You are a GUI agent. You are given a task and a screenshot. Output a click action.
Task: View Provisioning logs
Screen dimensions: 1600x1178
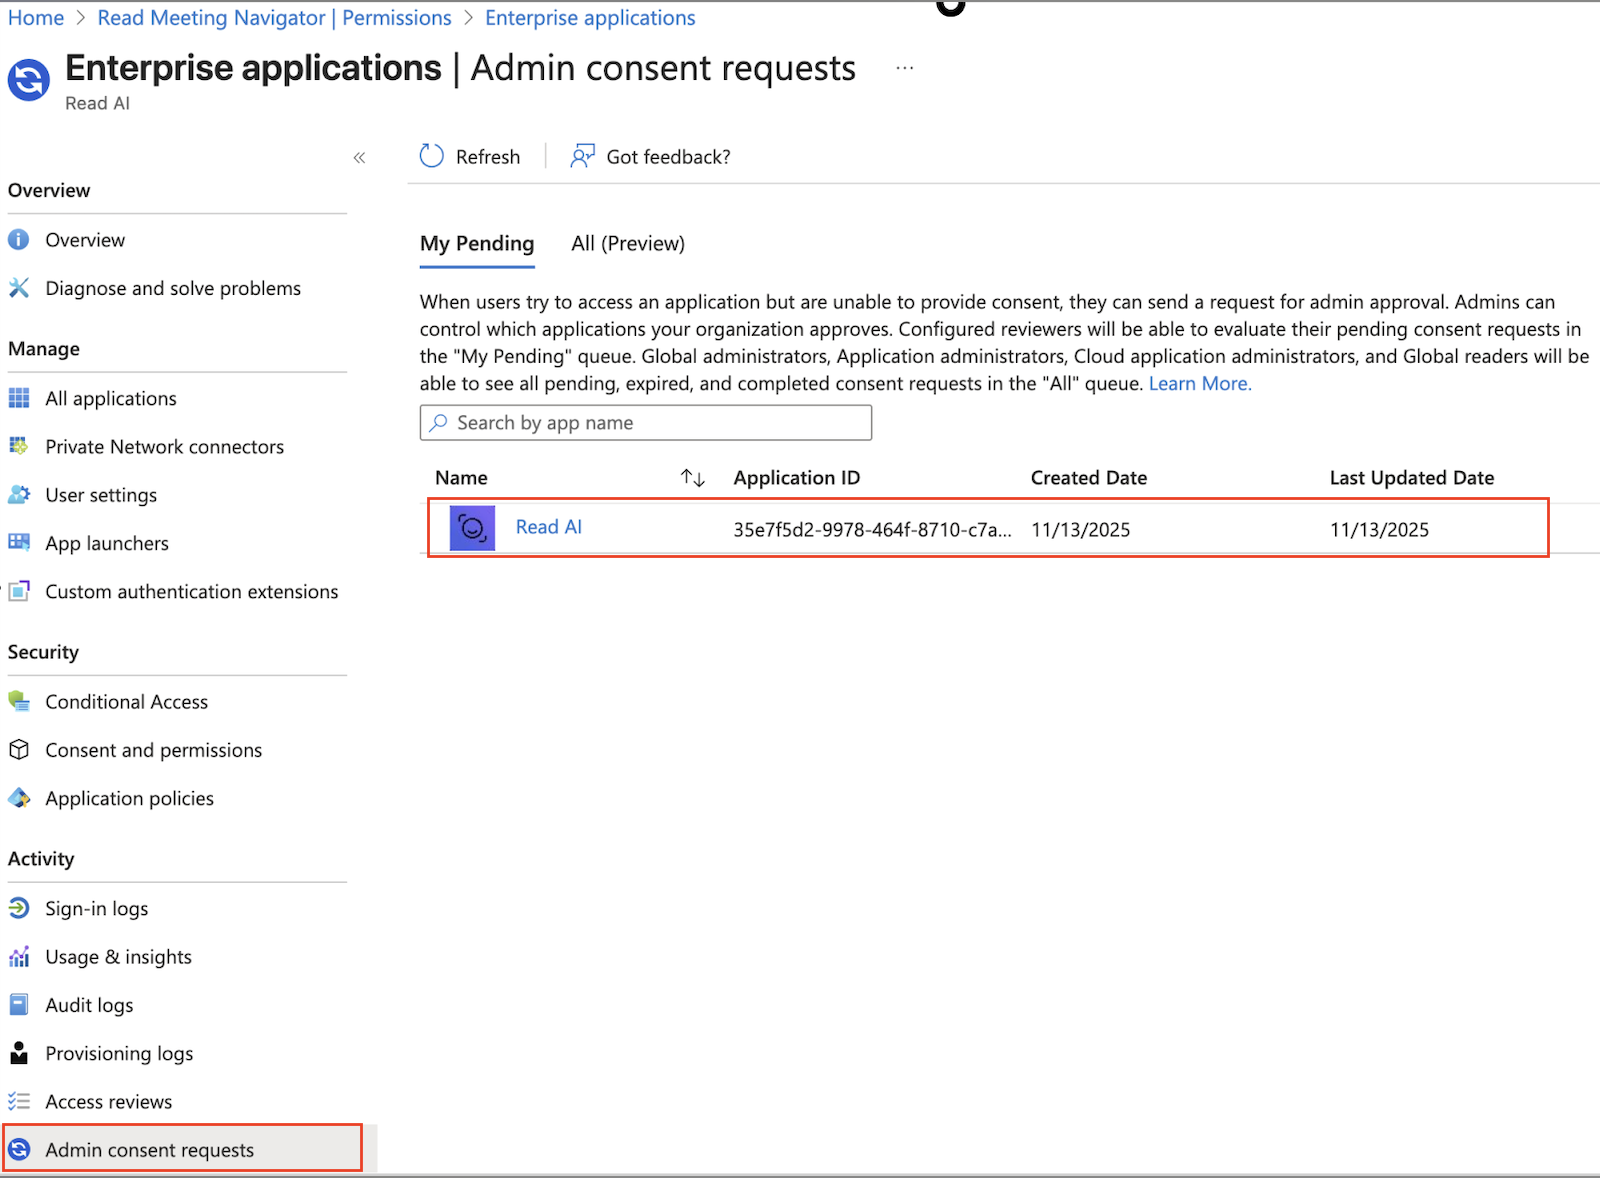119,1053
